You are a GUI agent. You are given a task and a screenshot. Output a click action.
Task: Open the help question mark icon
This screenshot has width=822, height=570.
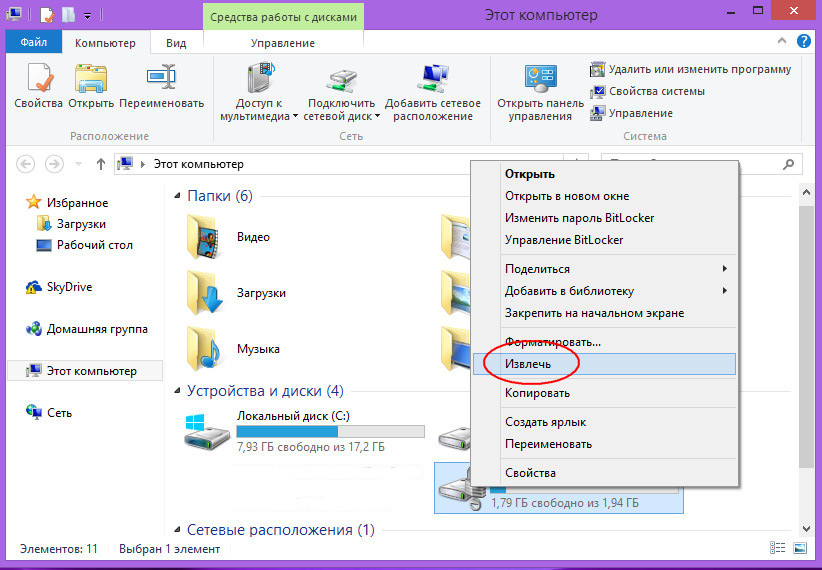click(x=804, y=41)
